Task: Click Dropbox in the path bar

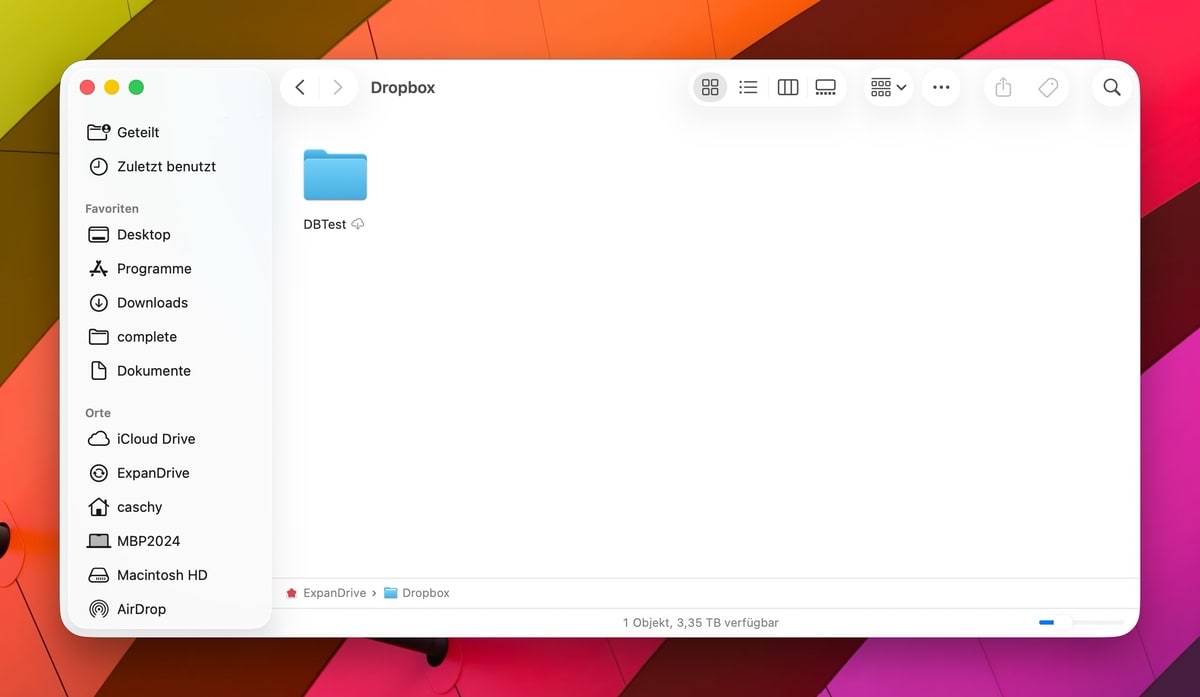Action: pos(425,593)
